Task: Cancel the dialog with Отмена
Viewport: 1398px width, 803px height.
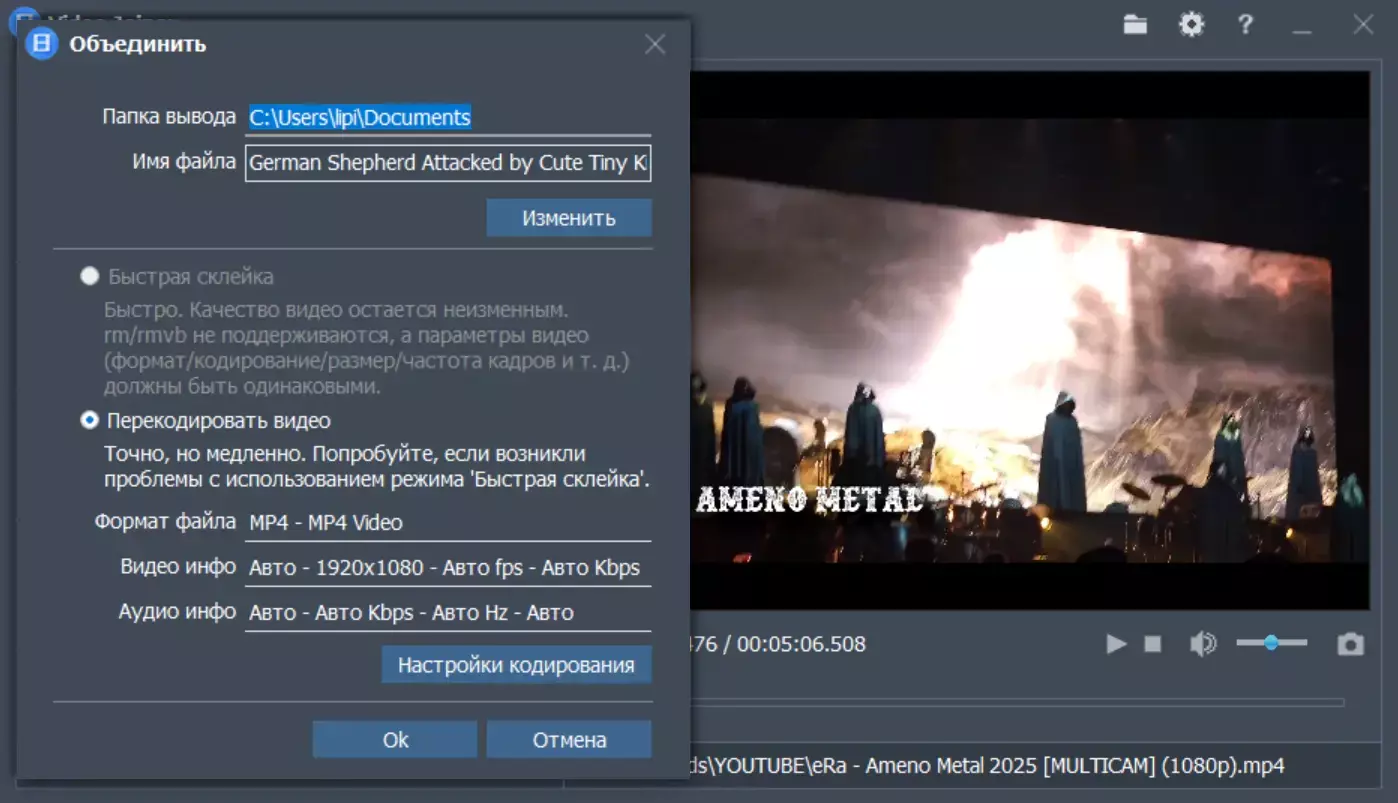Action: click(x=569, y=740)
